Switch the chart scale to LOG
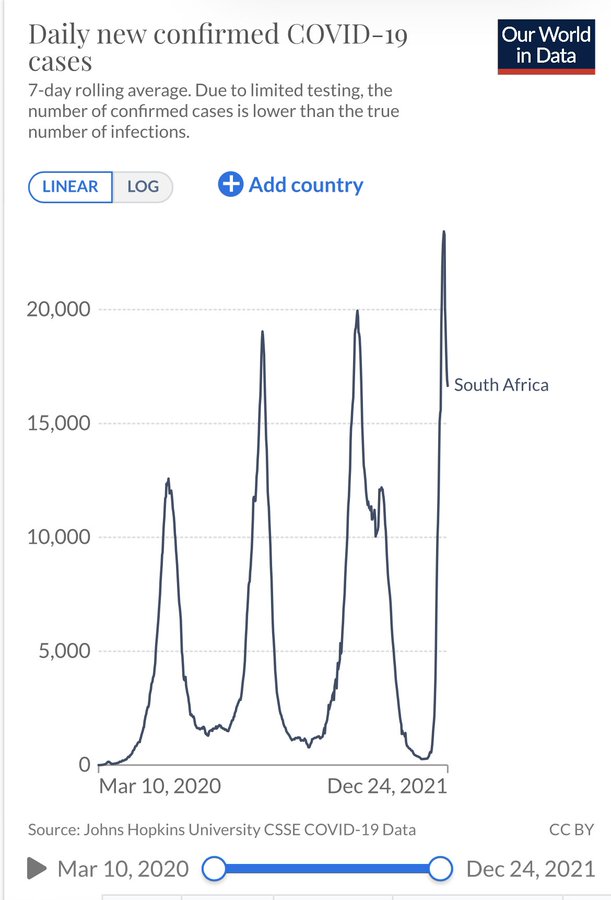This screenshot has height=900, width=611. point(143,187)
